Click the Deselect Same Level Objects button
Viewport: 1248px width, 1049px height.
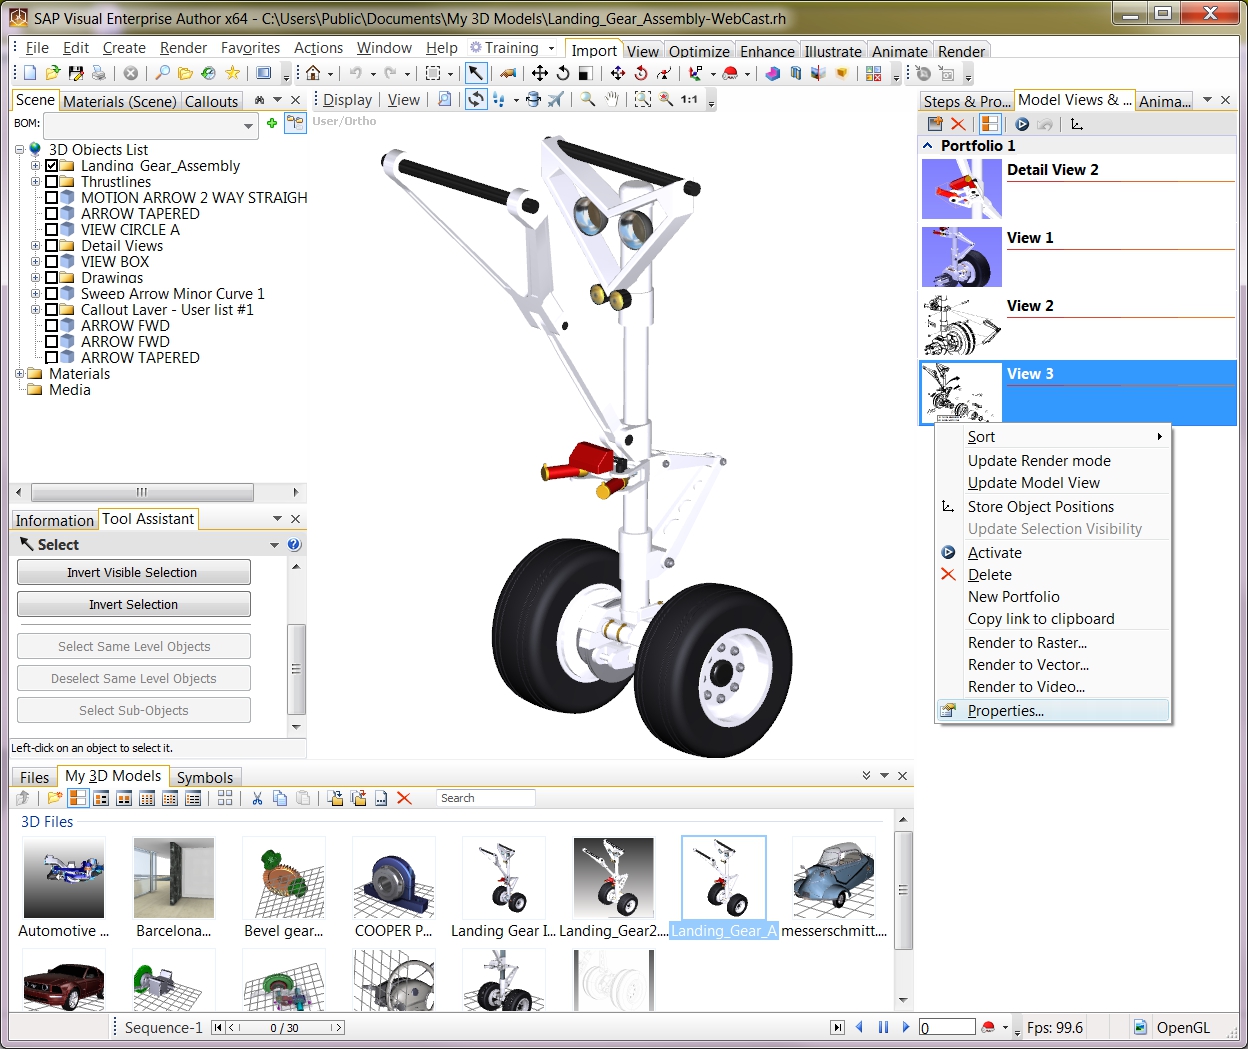[x=134, y=678]
